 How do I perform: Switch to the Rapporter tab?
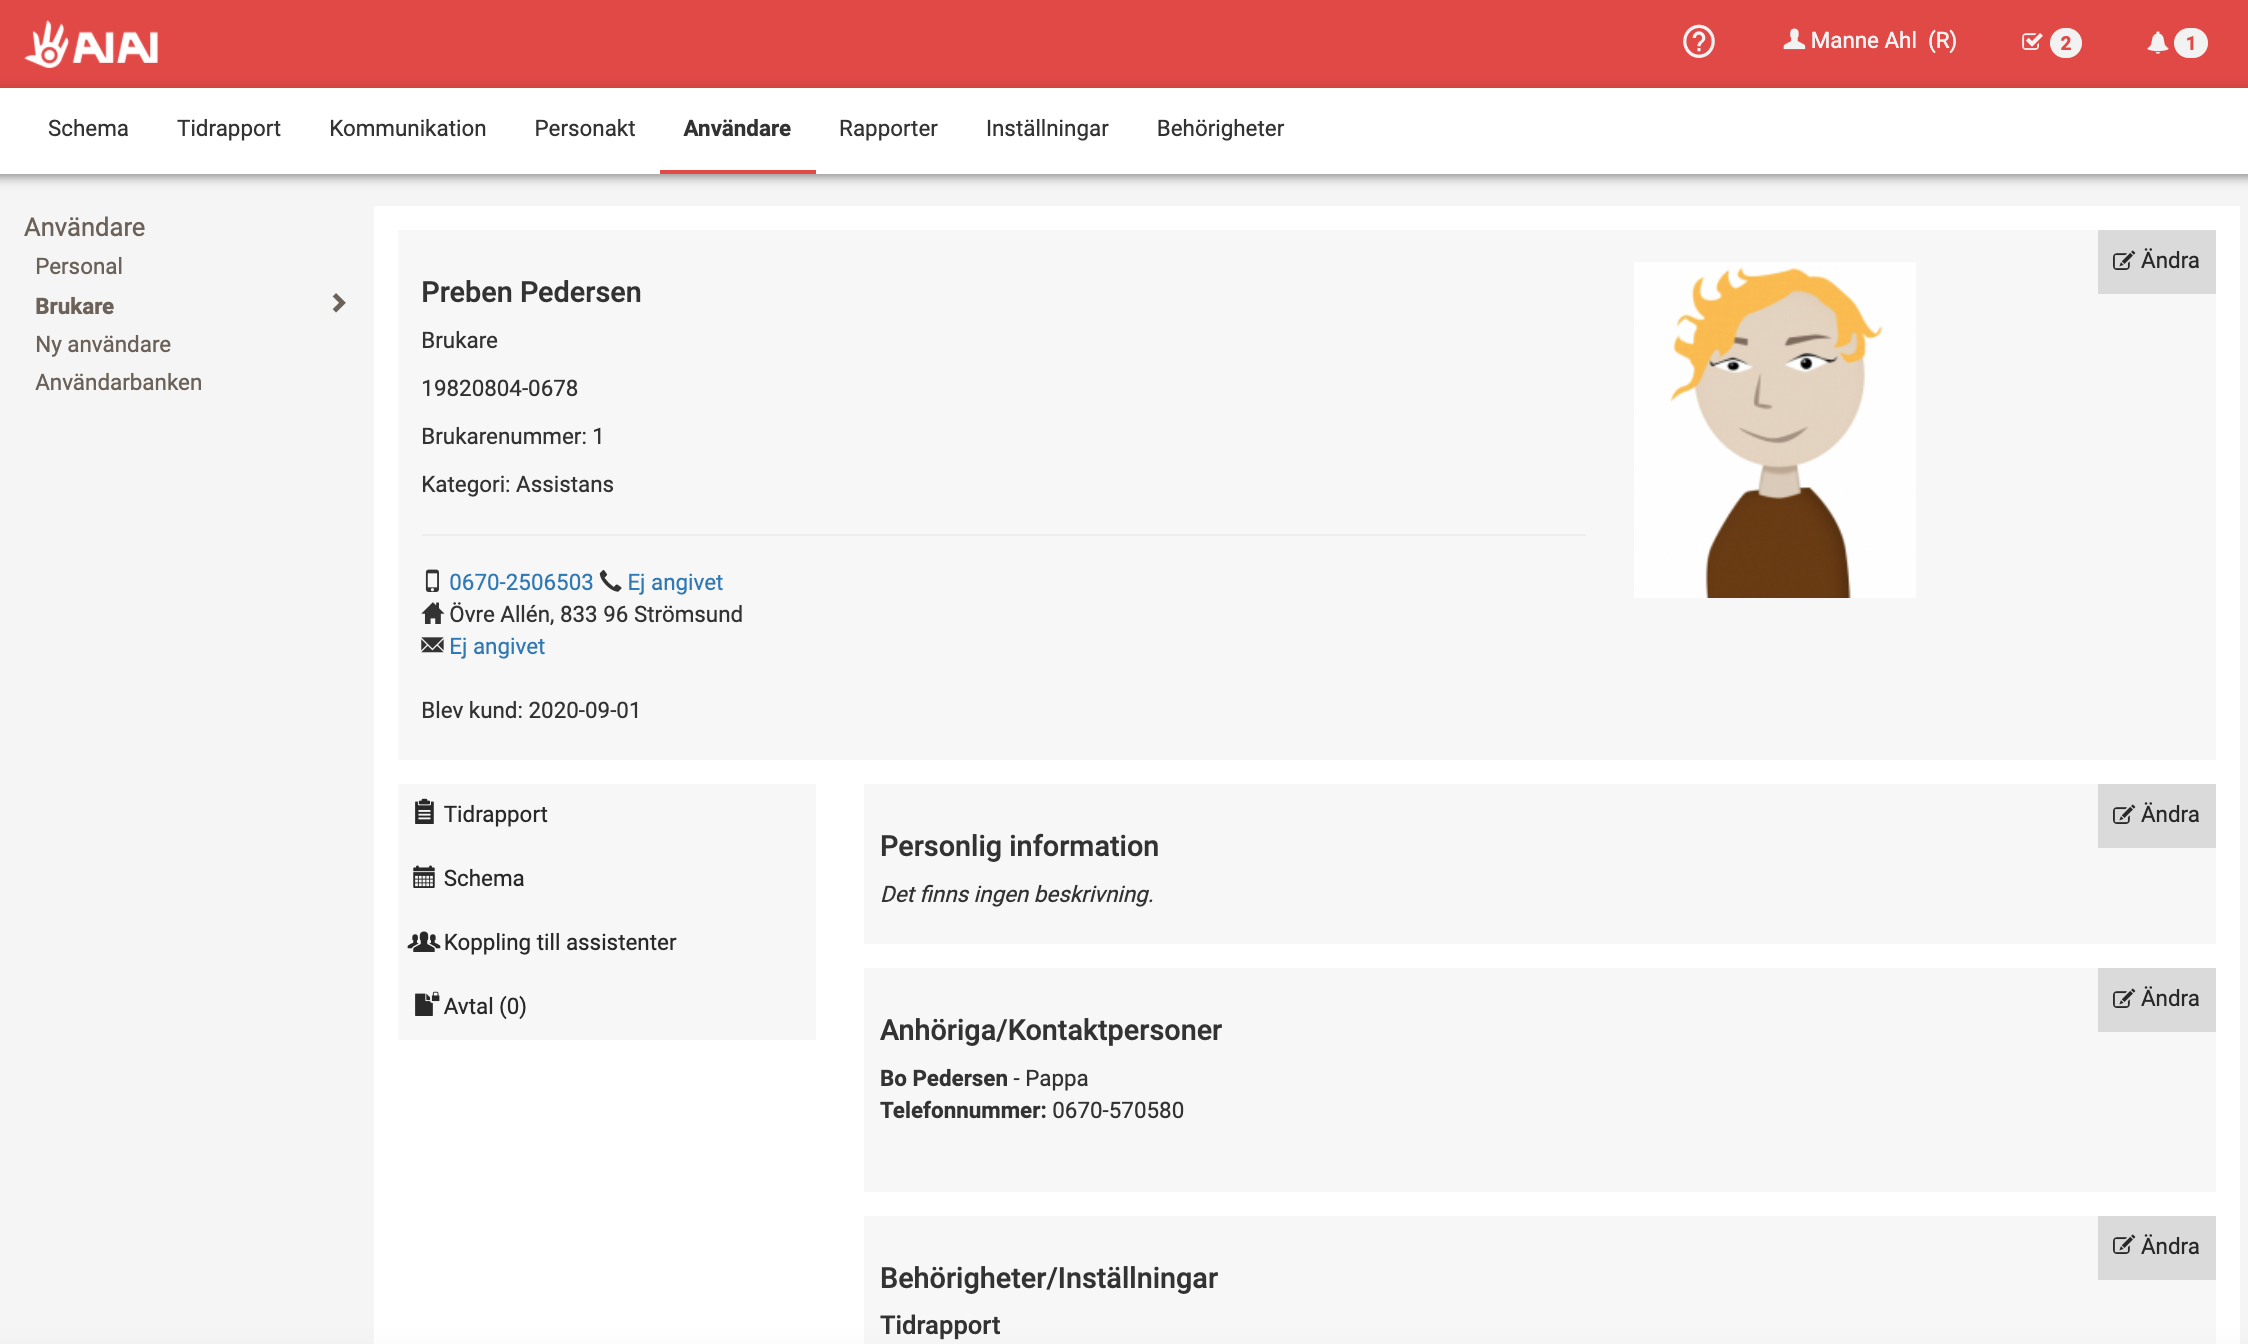(888, 129)
